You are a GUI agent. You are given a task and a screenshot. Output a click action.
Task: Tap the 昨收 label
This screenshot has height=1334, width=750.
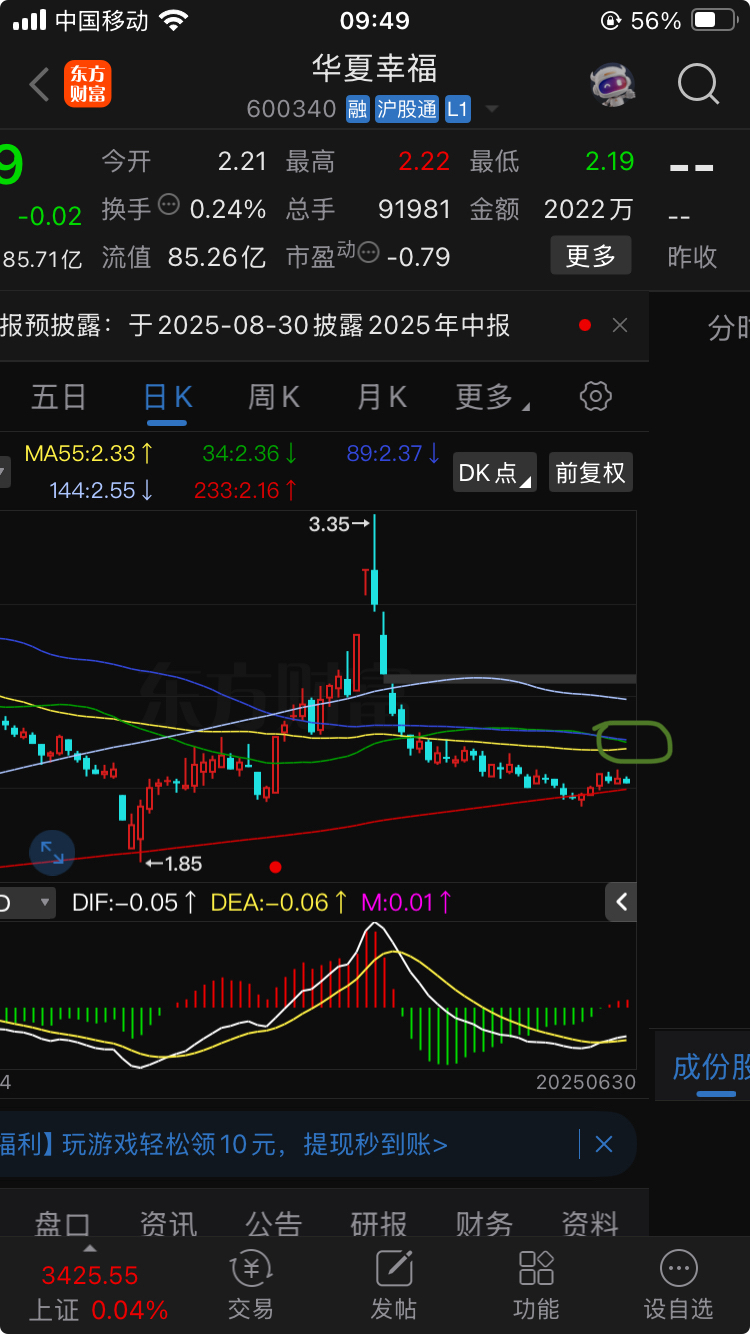click(692, 257)
